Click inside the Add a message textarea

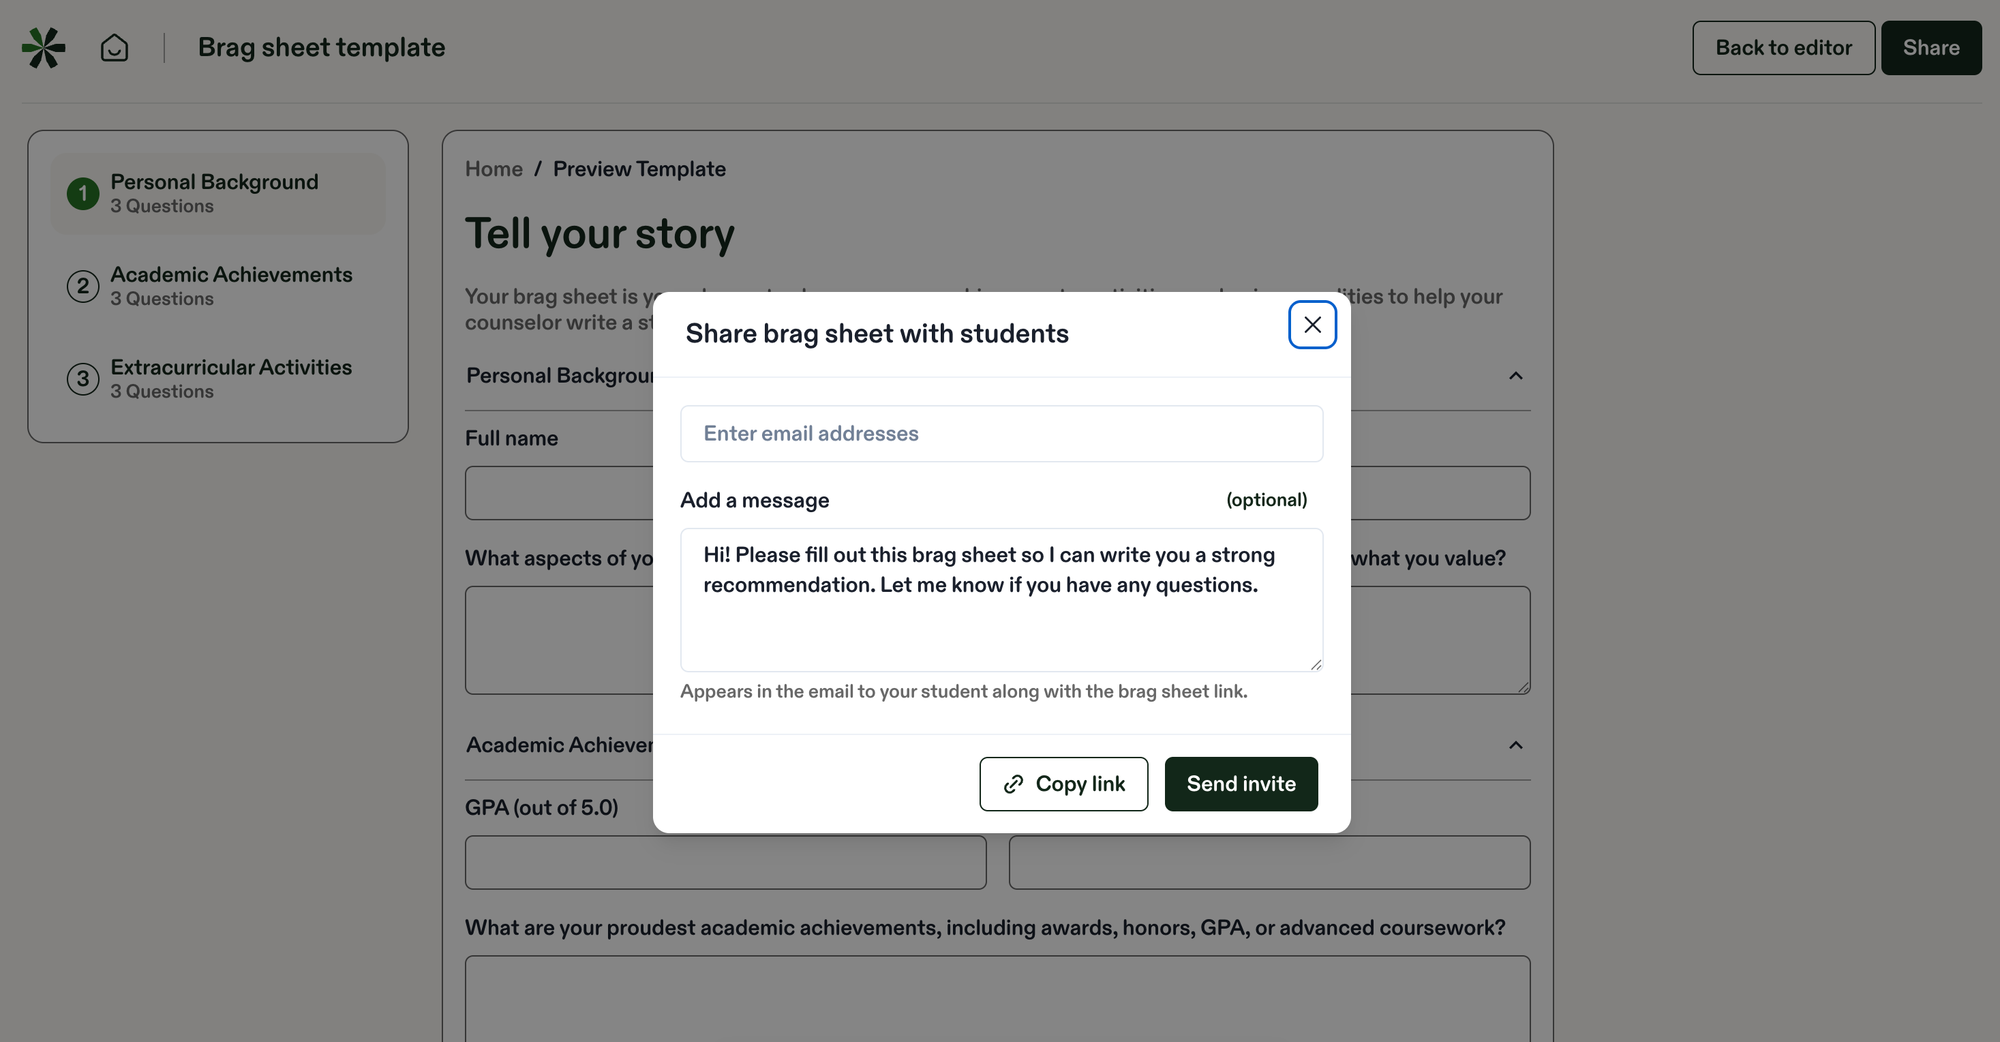coord(1001,599)
